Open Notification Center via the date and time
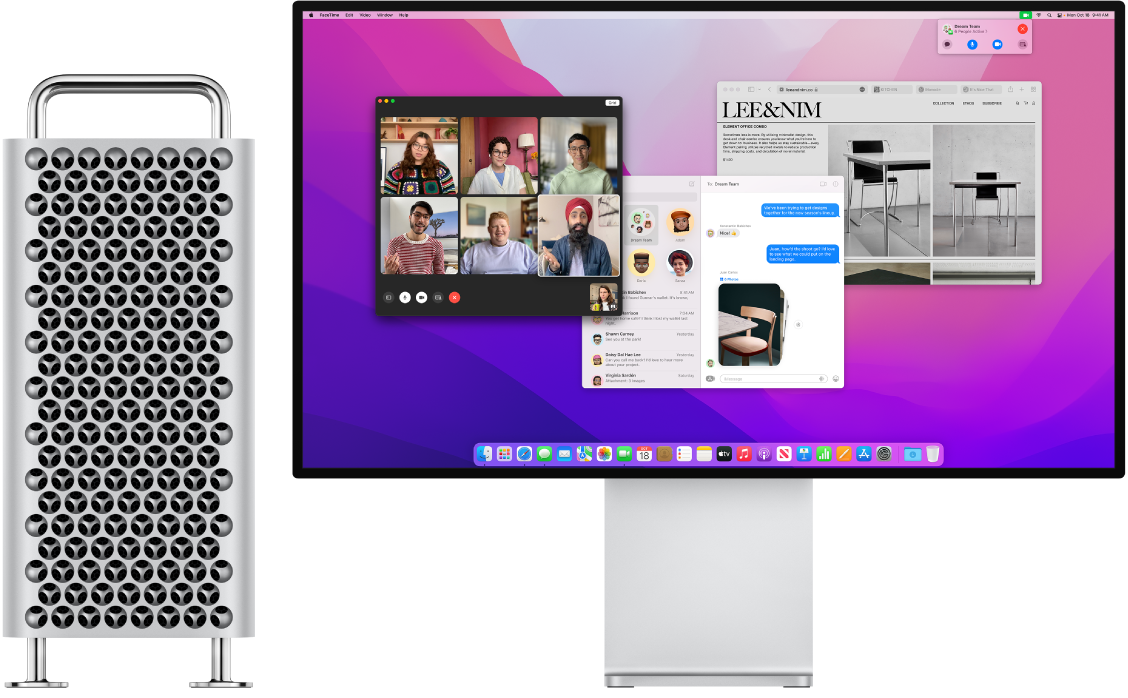Image resolution: width=1128 pixels, height=698 pixels. (1090, 15)
